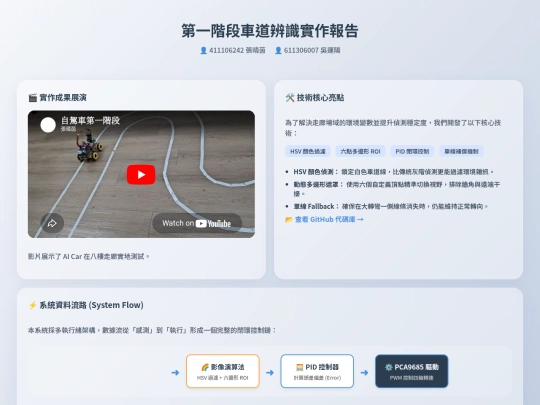Screen dimensions: 540x405
Task: Click the PID 控制器 flow box
Action: point(317,371)
